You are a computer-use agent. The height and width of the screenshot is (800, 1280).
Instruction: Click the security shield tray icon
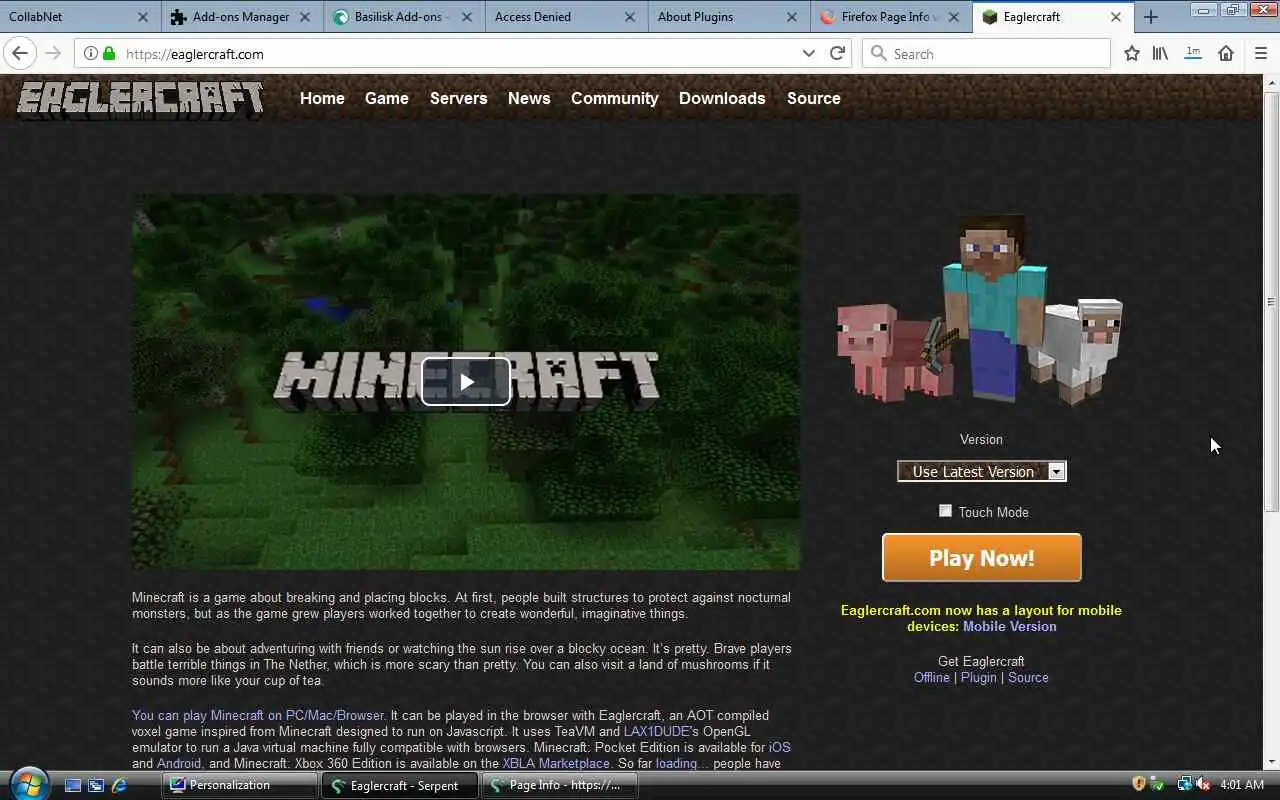[1139, 785]
